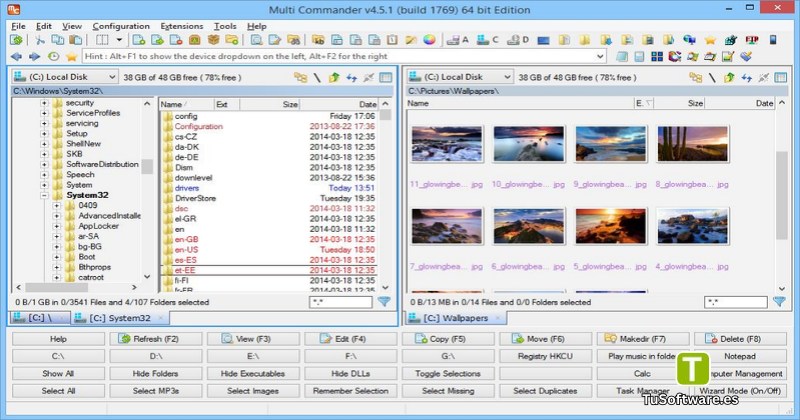The height and width of the screenshot is (420, 800).
Task: Select the et-EE folder row
Action: click(269, 270)
